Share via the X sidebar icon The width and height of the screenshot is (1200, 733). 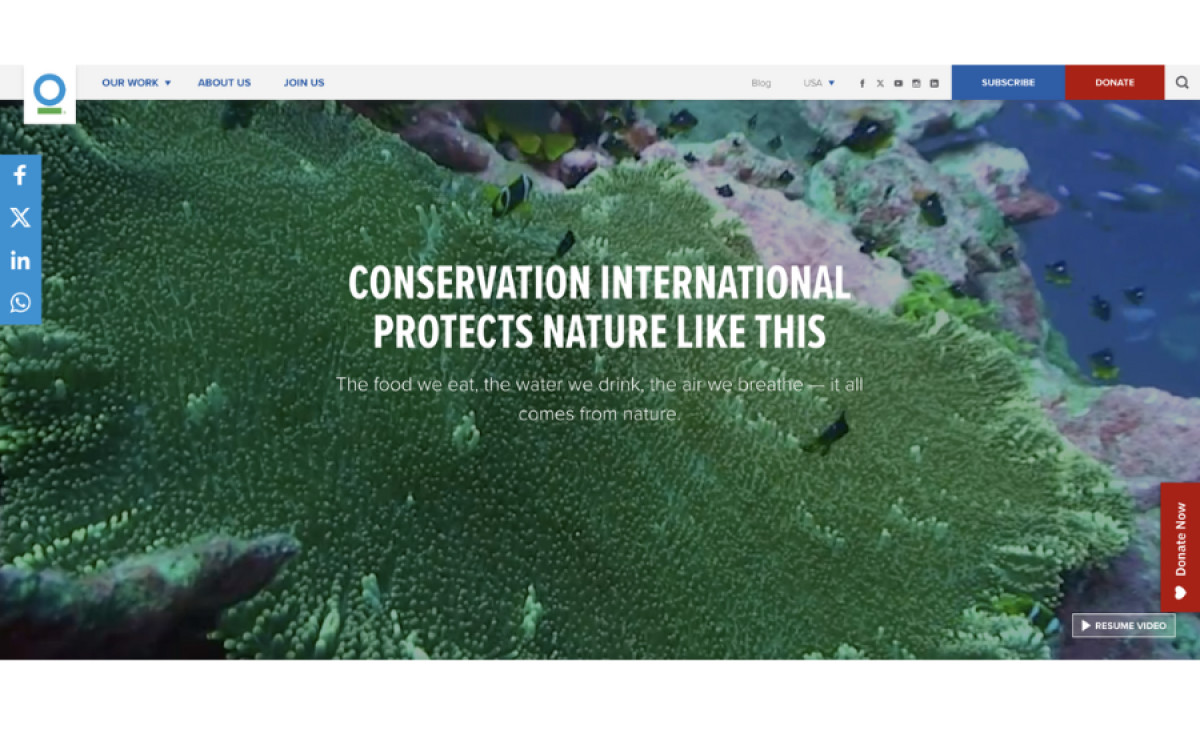pos(20,217)
